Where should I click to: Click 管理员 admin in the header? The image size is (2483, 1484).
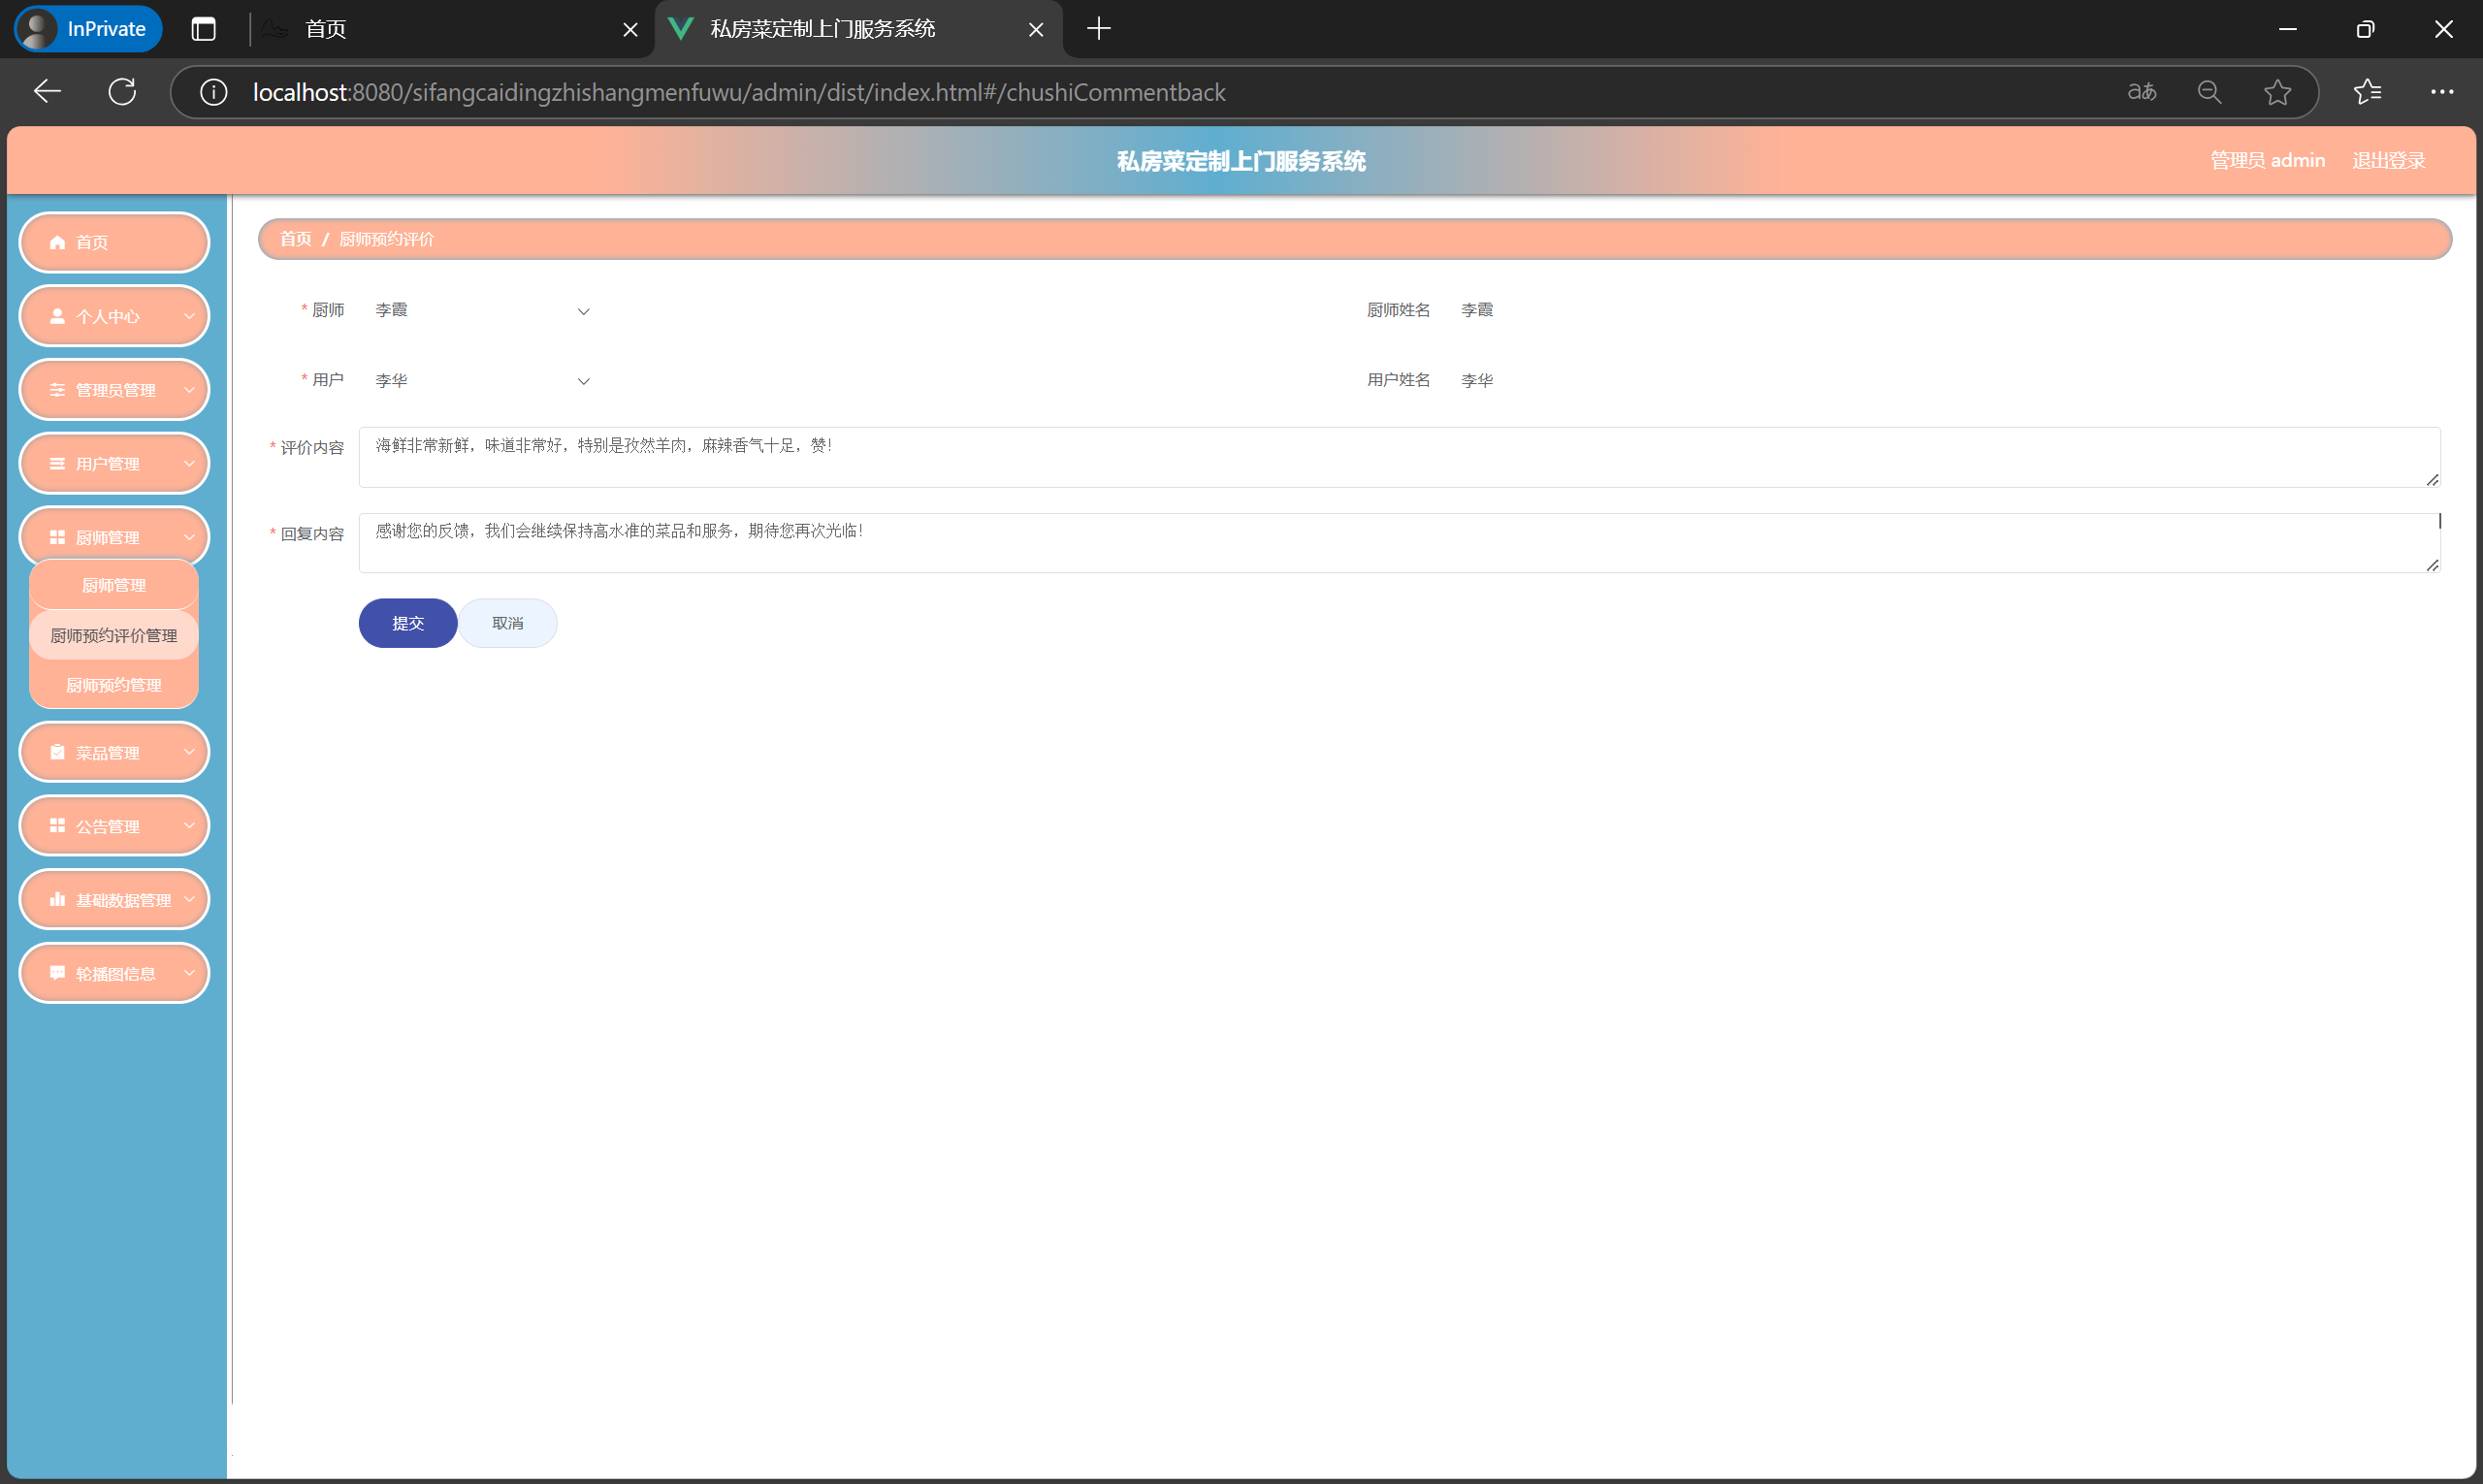(x=2267, y=160)
